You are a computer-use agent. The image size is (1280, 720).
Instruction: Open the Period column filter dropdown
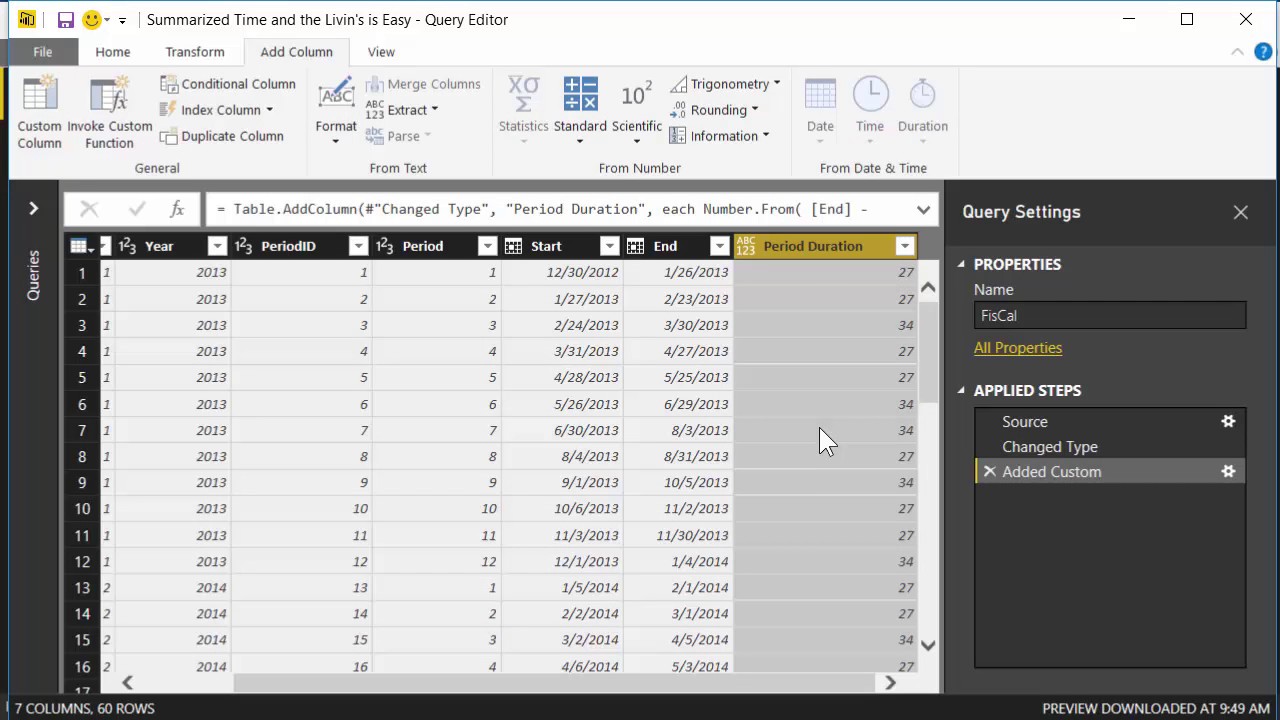[487, 246]
